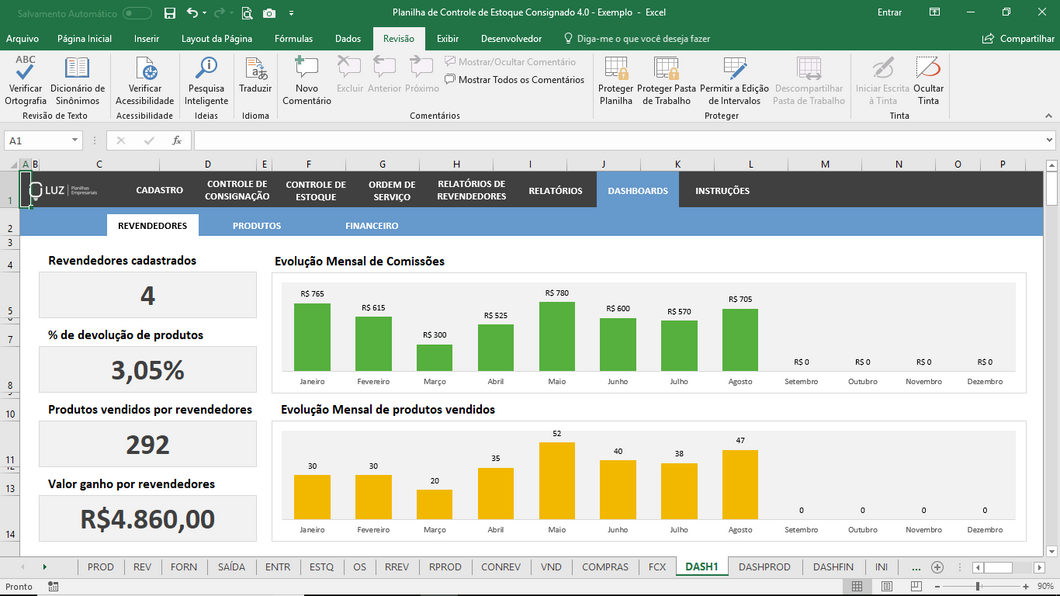Click the R$ 780 Maio commission bar

click(x=557, y=337)
